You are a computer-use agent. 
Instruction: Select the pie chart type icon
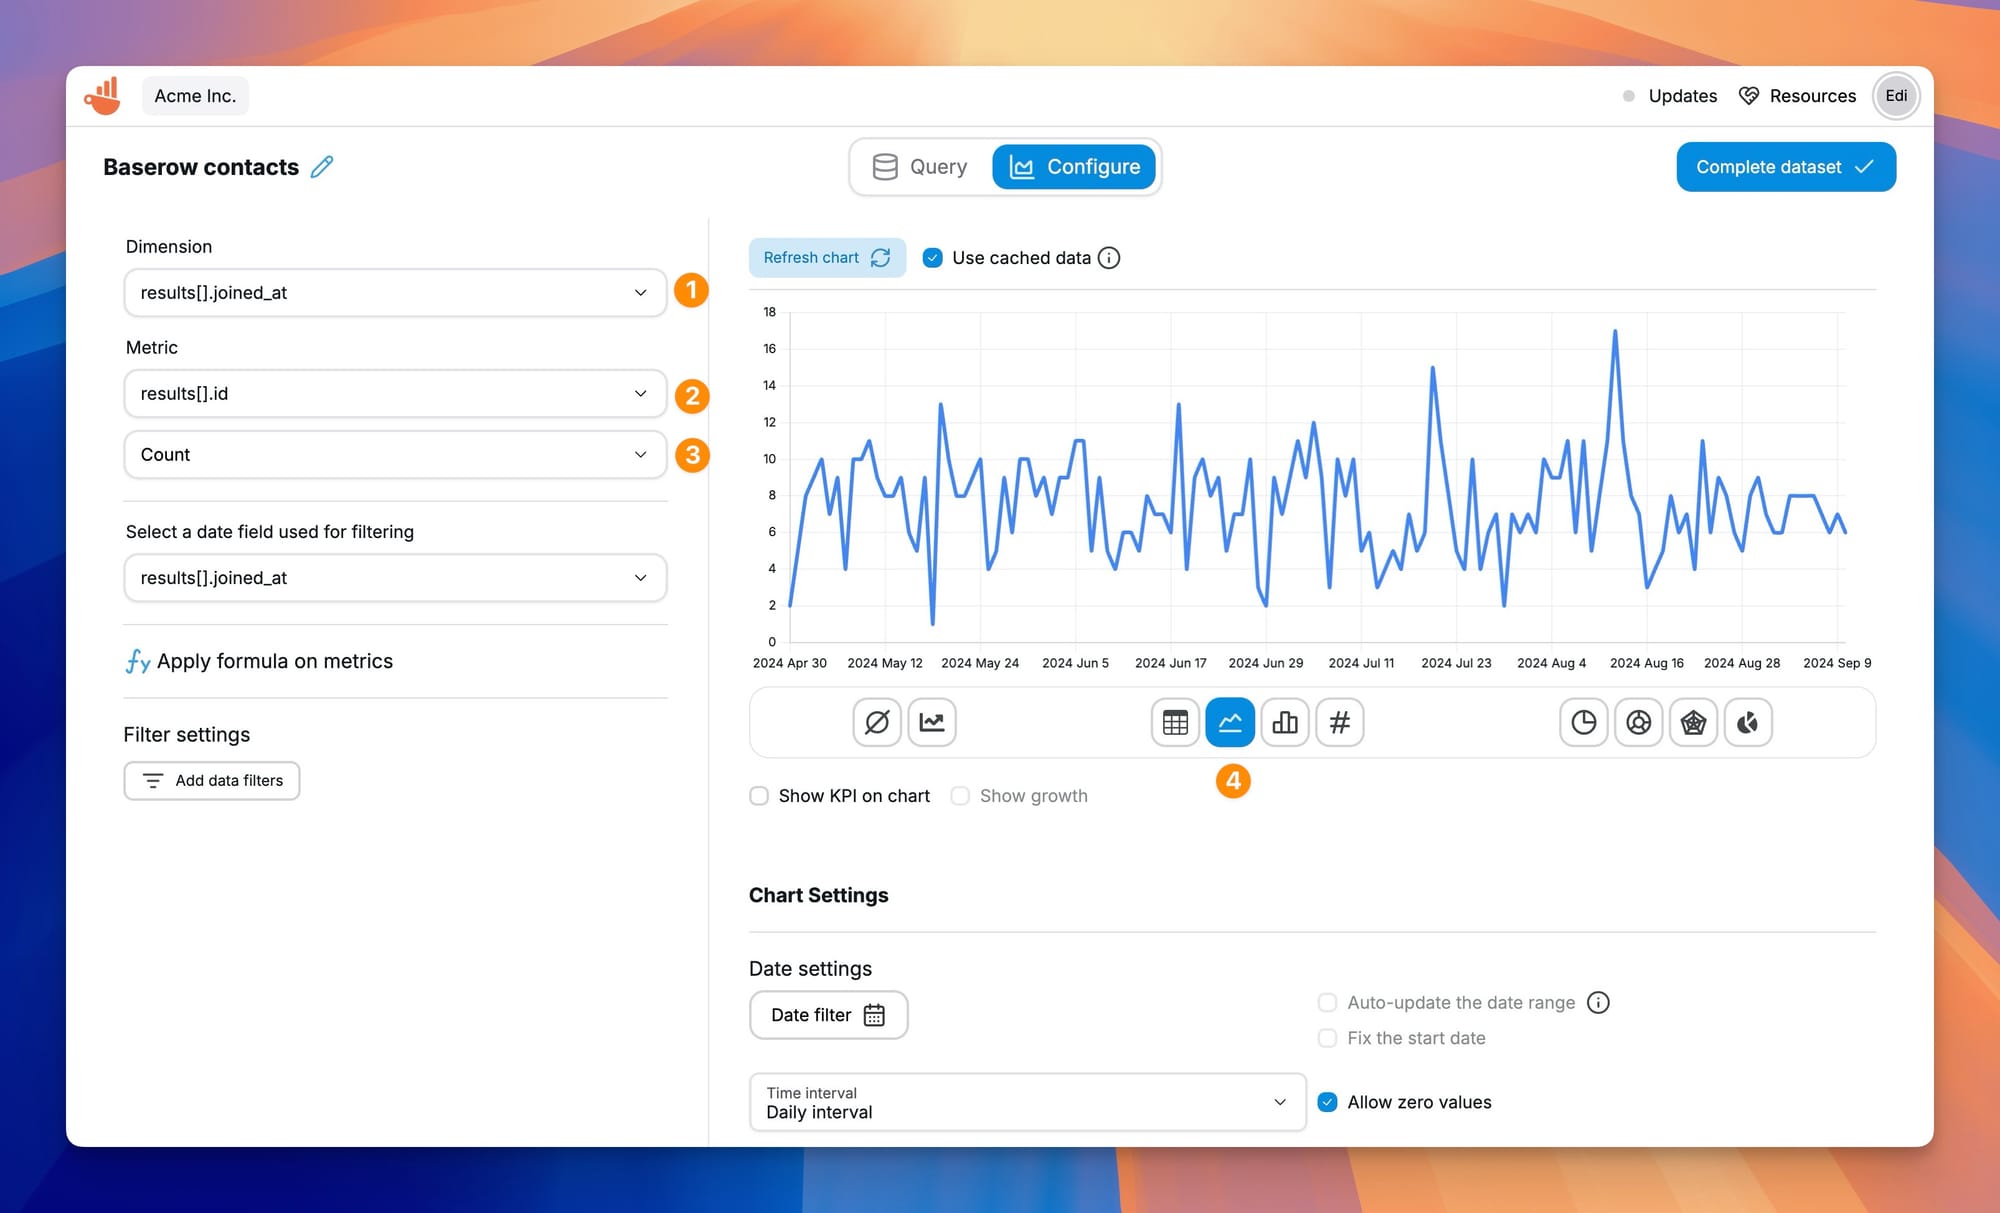(x=1583, y=722)
